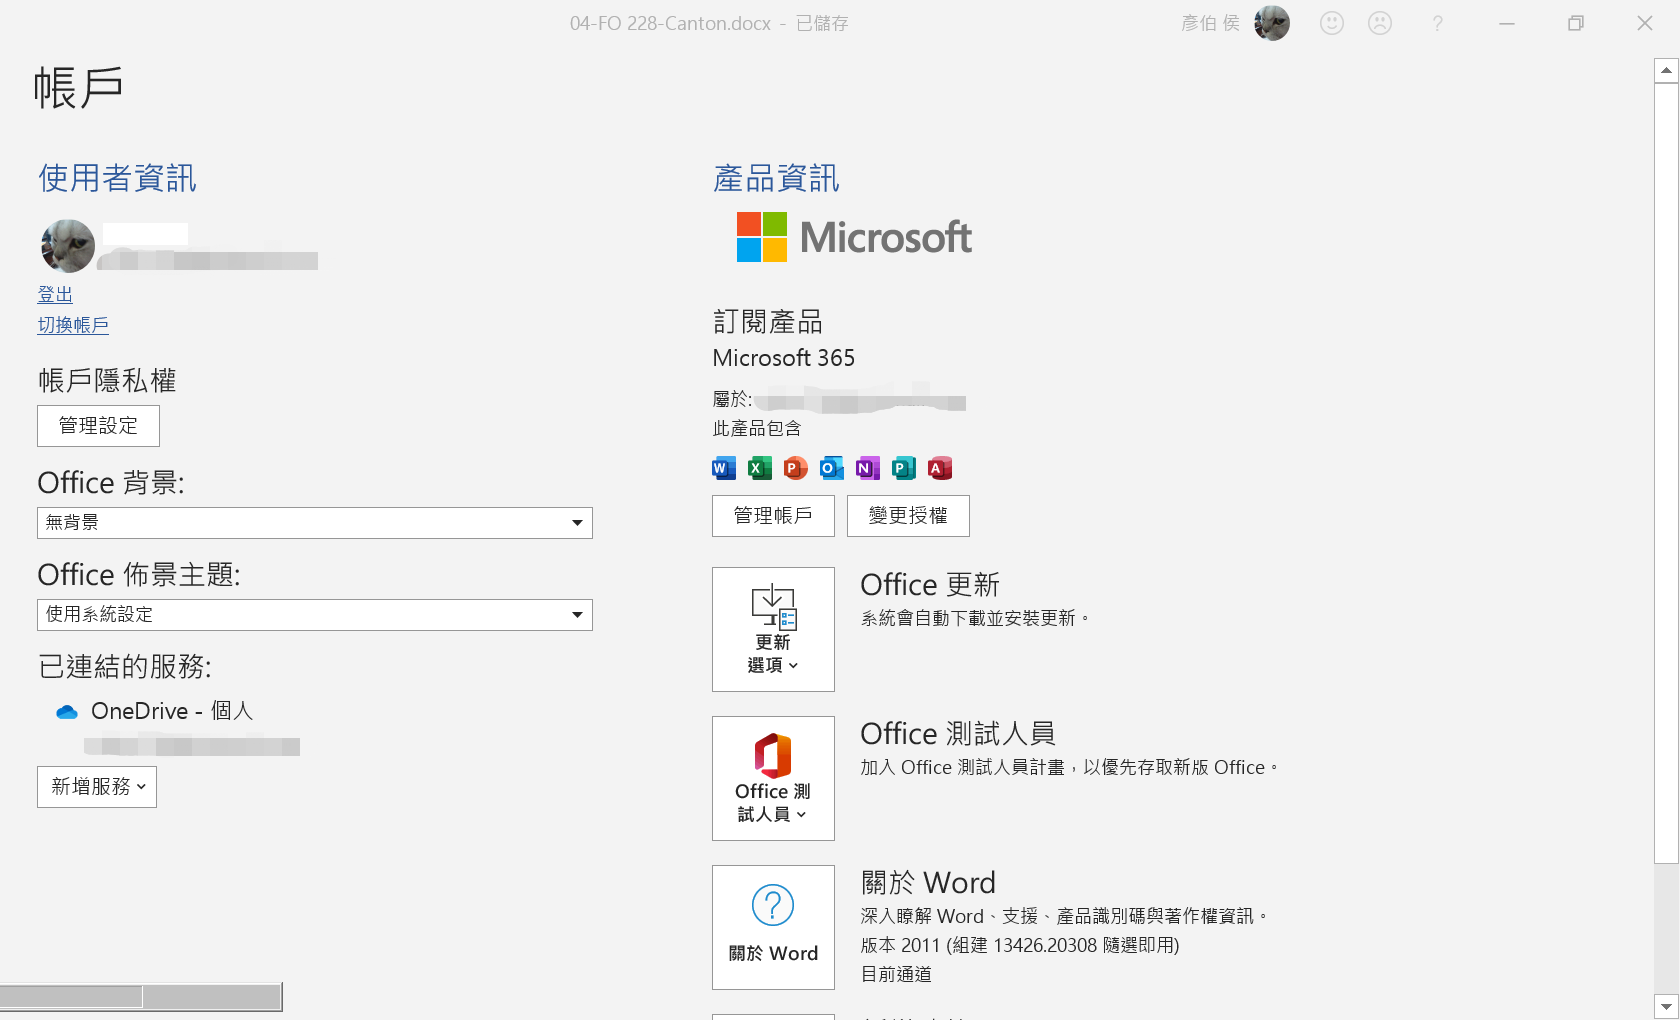Open the Office 測試人員 dropdown button
Viewport: 1680px width, 1020px height.
tap(773, 778)
